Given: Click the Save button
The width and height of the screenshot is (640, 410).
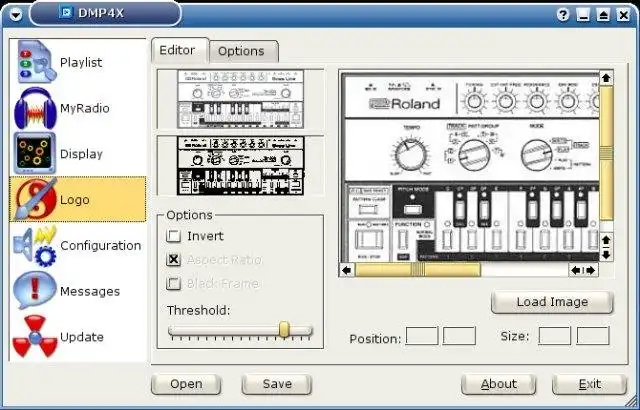Looking at the screenshot, I should [277, 384].
